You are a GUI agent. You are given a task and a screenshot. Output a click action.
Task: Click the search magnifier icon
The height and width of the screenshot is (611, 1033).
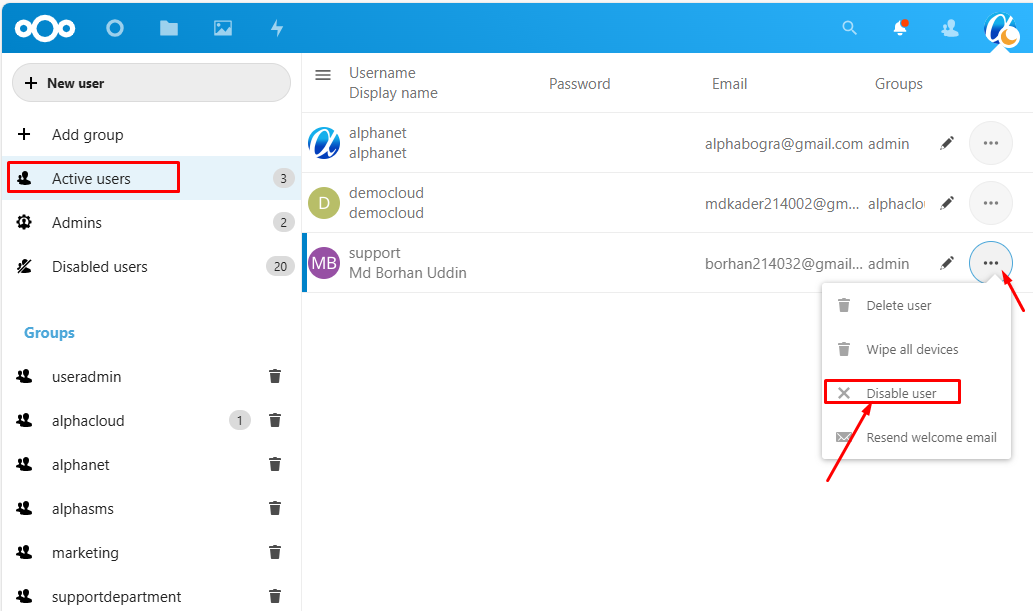pyautogui.click(x=850, y=28)
